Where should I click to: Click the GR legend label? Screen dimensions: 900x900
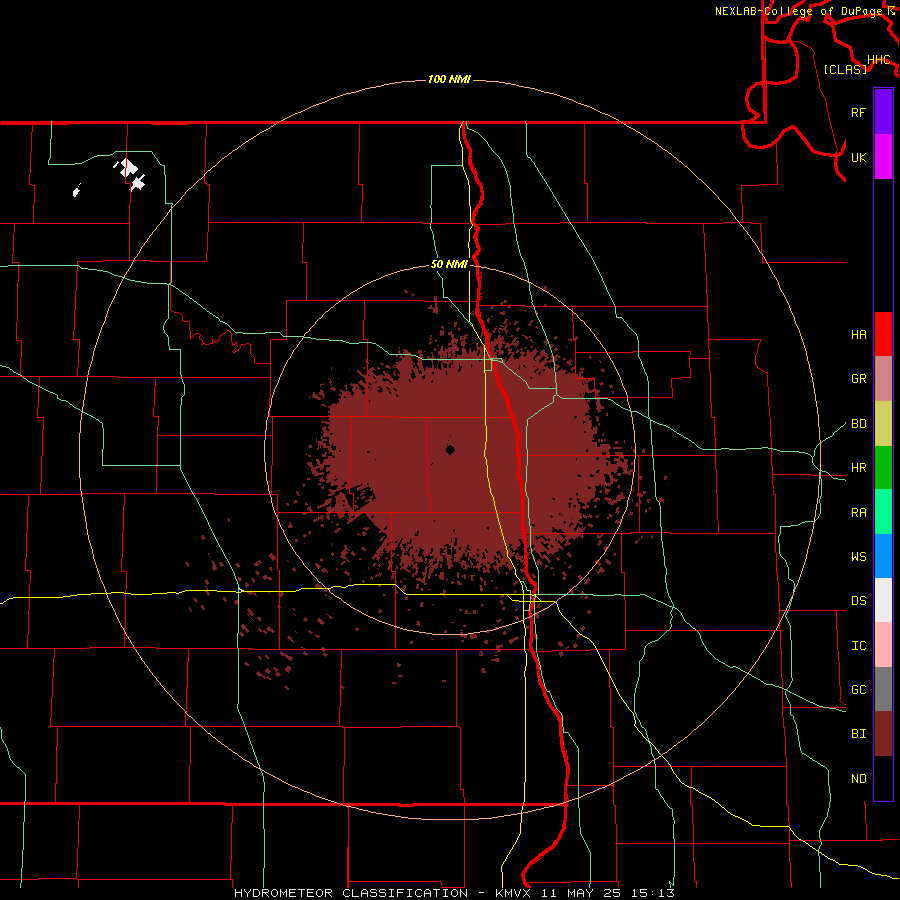(858, 379)
